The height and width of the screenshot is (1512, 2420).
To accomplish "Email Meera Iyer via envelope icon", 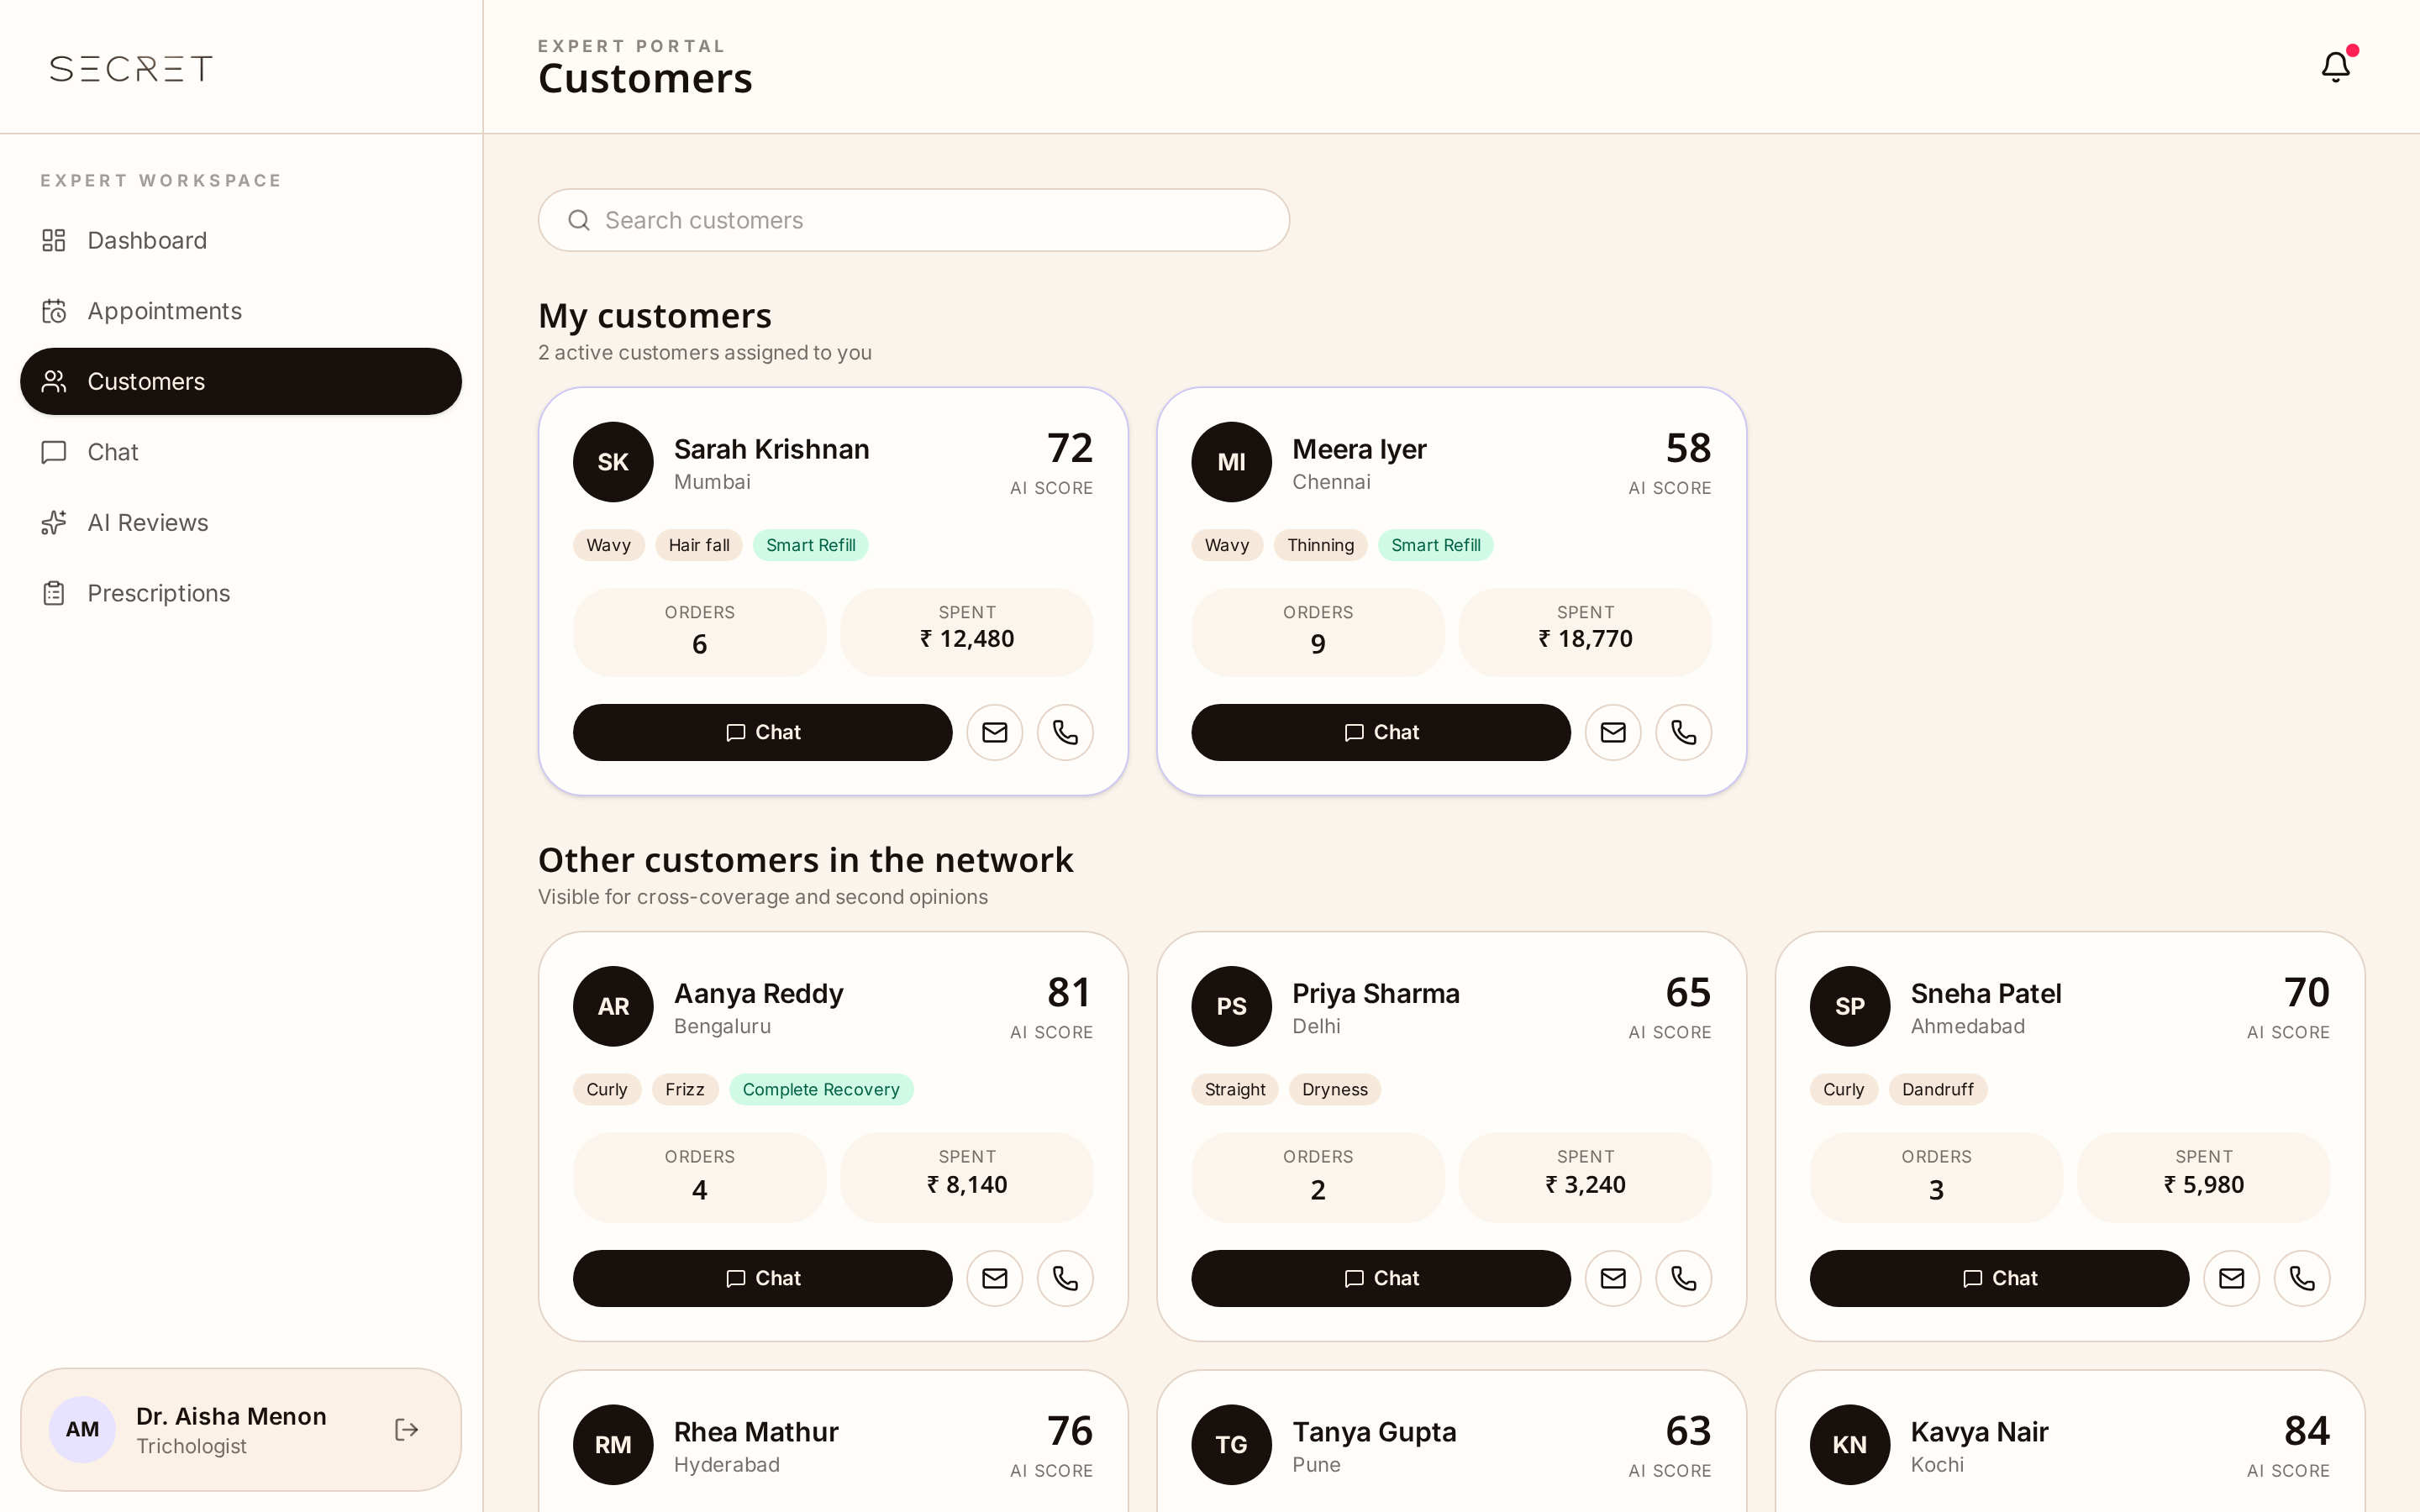I will [x=1613, y=732].
